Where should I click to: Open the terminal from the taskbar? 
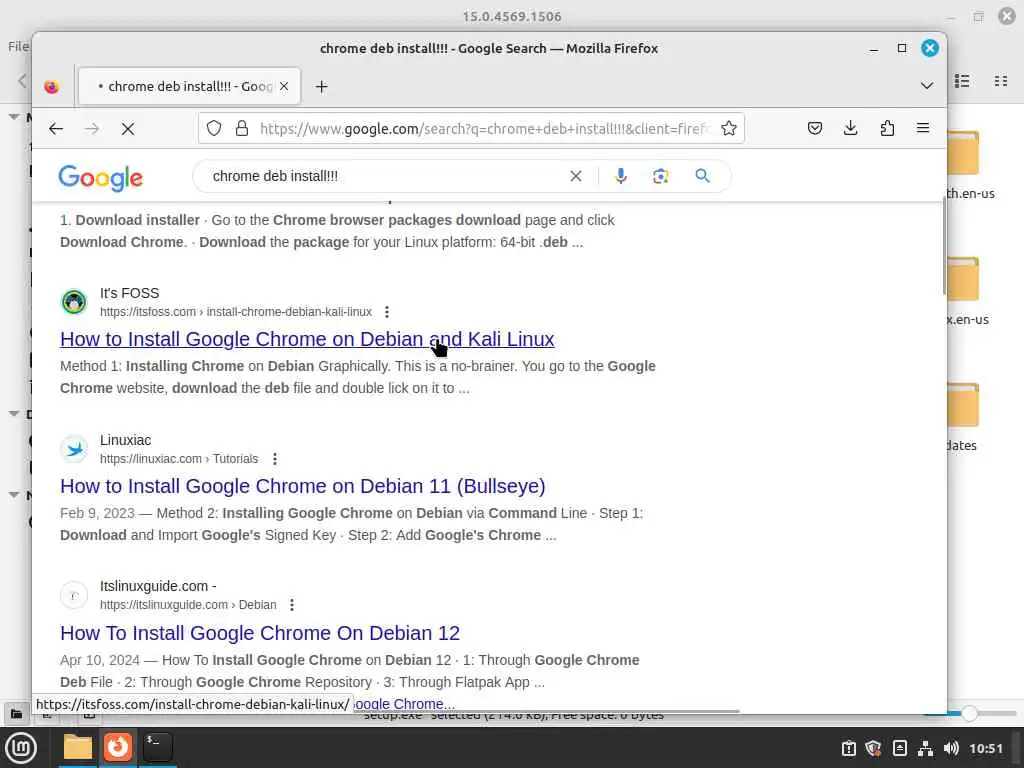click(x=157, y=747)
